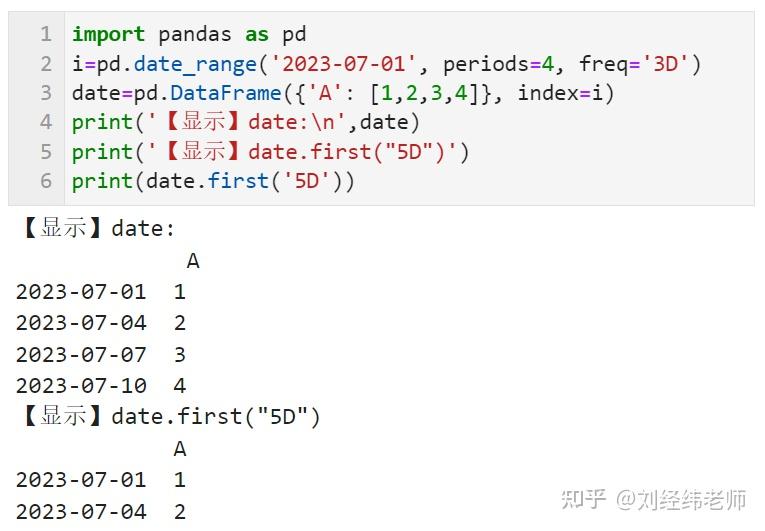Click line number 3 in gutter
Viewport: 765px width, 531px height.
(46, 93)
